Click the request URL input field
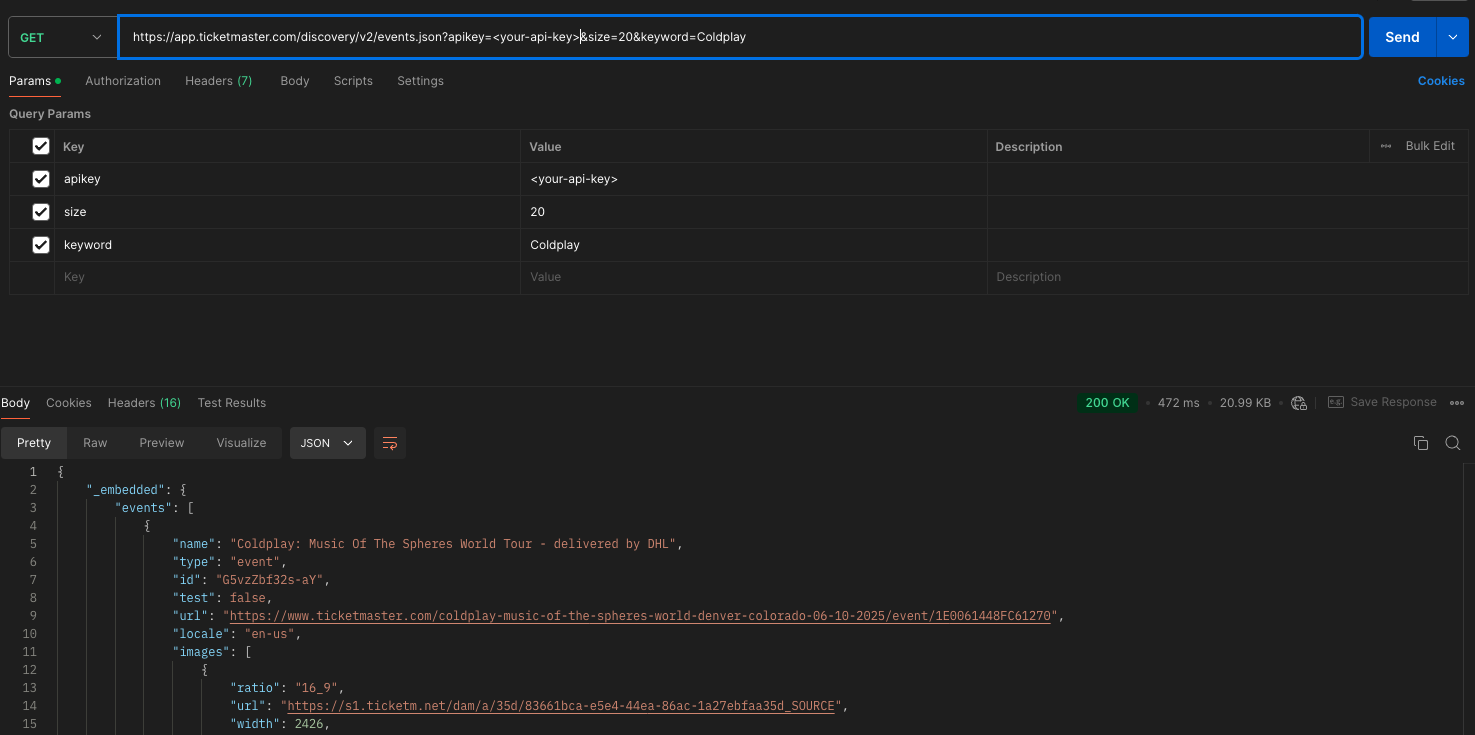Screen dimensions: 1475x735 (x=740, y=37)
